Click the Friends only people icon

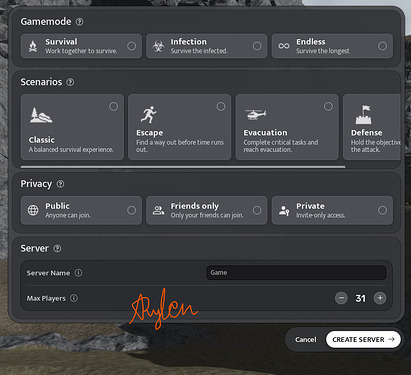pyautogui.click(x=158, y=210)
